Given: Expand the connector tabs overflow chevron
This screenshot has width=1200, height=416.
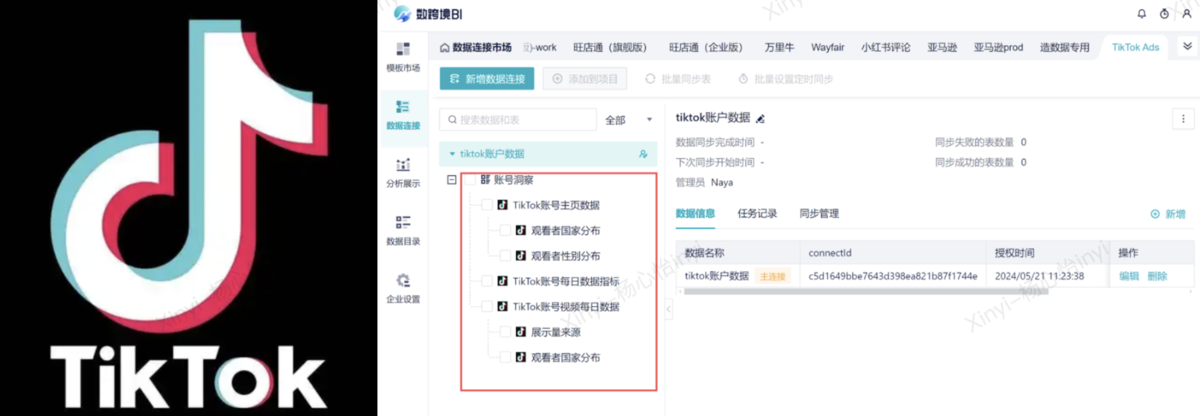Looking at the screenshot, I should (x=1186, y=46).
